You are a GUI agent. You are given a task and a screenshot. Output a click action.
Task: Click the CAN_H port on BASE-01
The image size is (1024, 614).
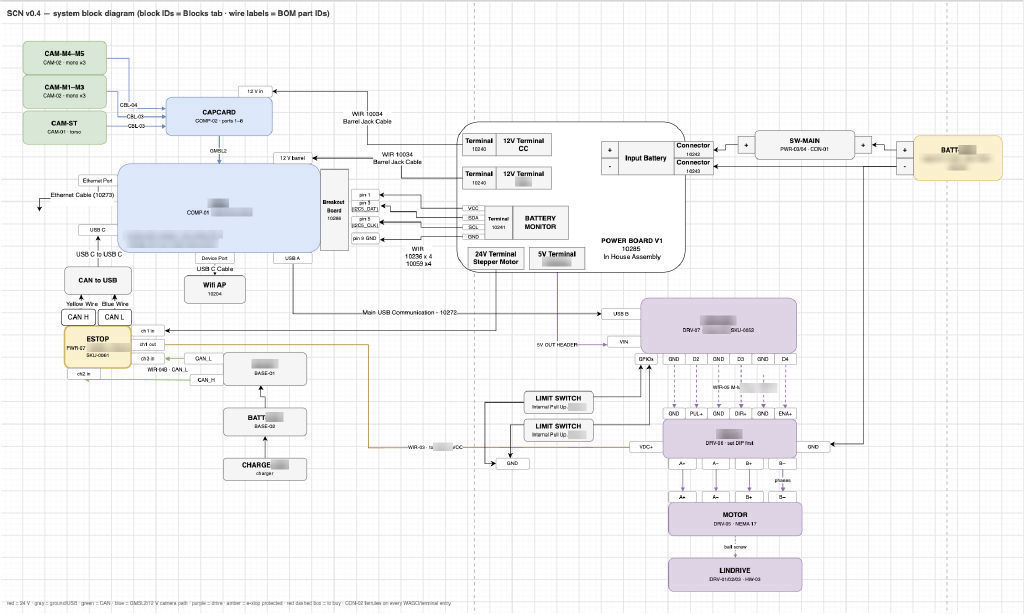point(206,380)
